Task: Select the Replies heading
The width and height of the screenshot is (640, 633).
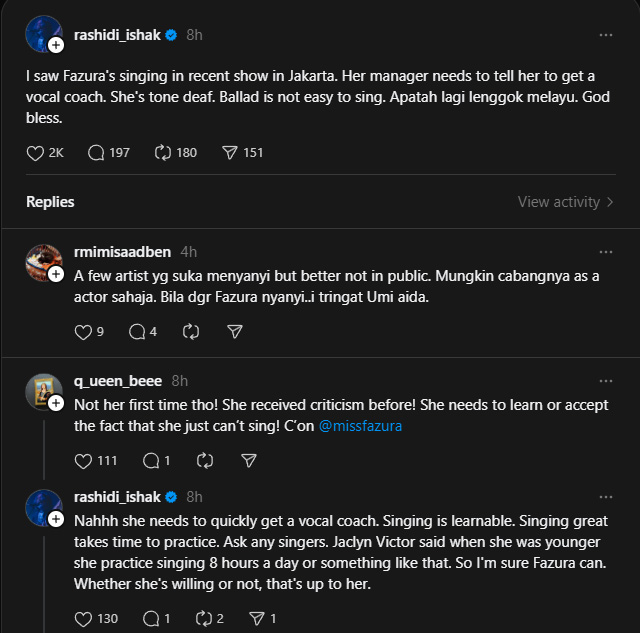Action: (x=50, y=202)
